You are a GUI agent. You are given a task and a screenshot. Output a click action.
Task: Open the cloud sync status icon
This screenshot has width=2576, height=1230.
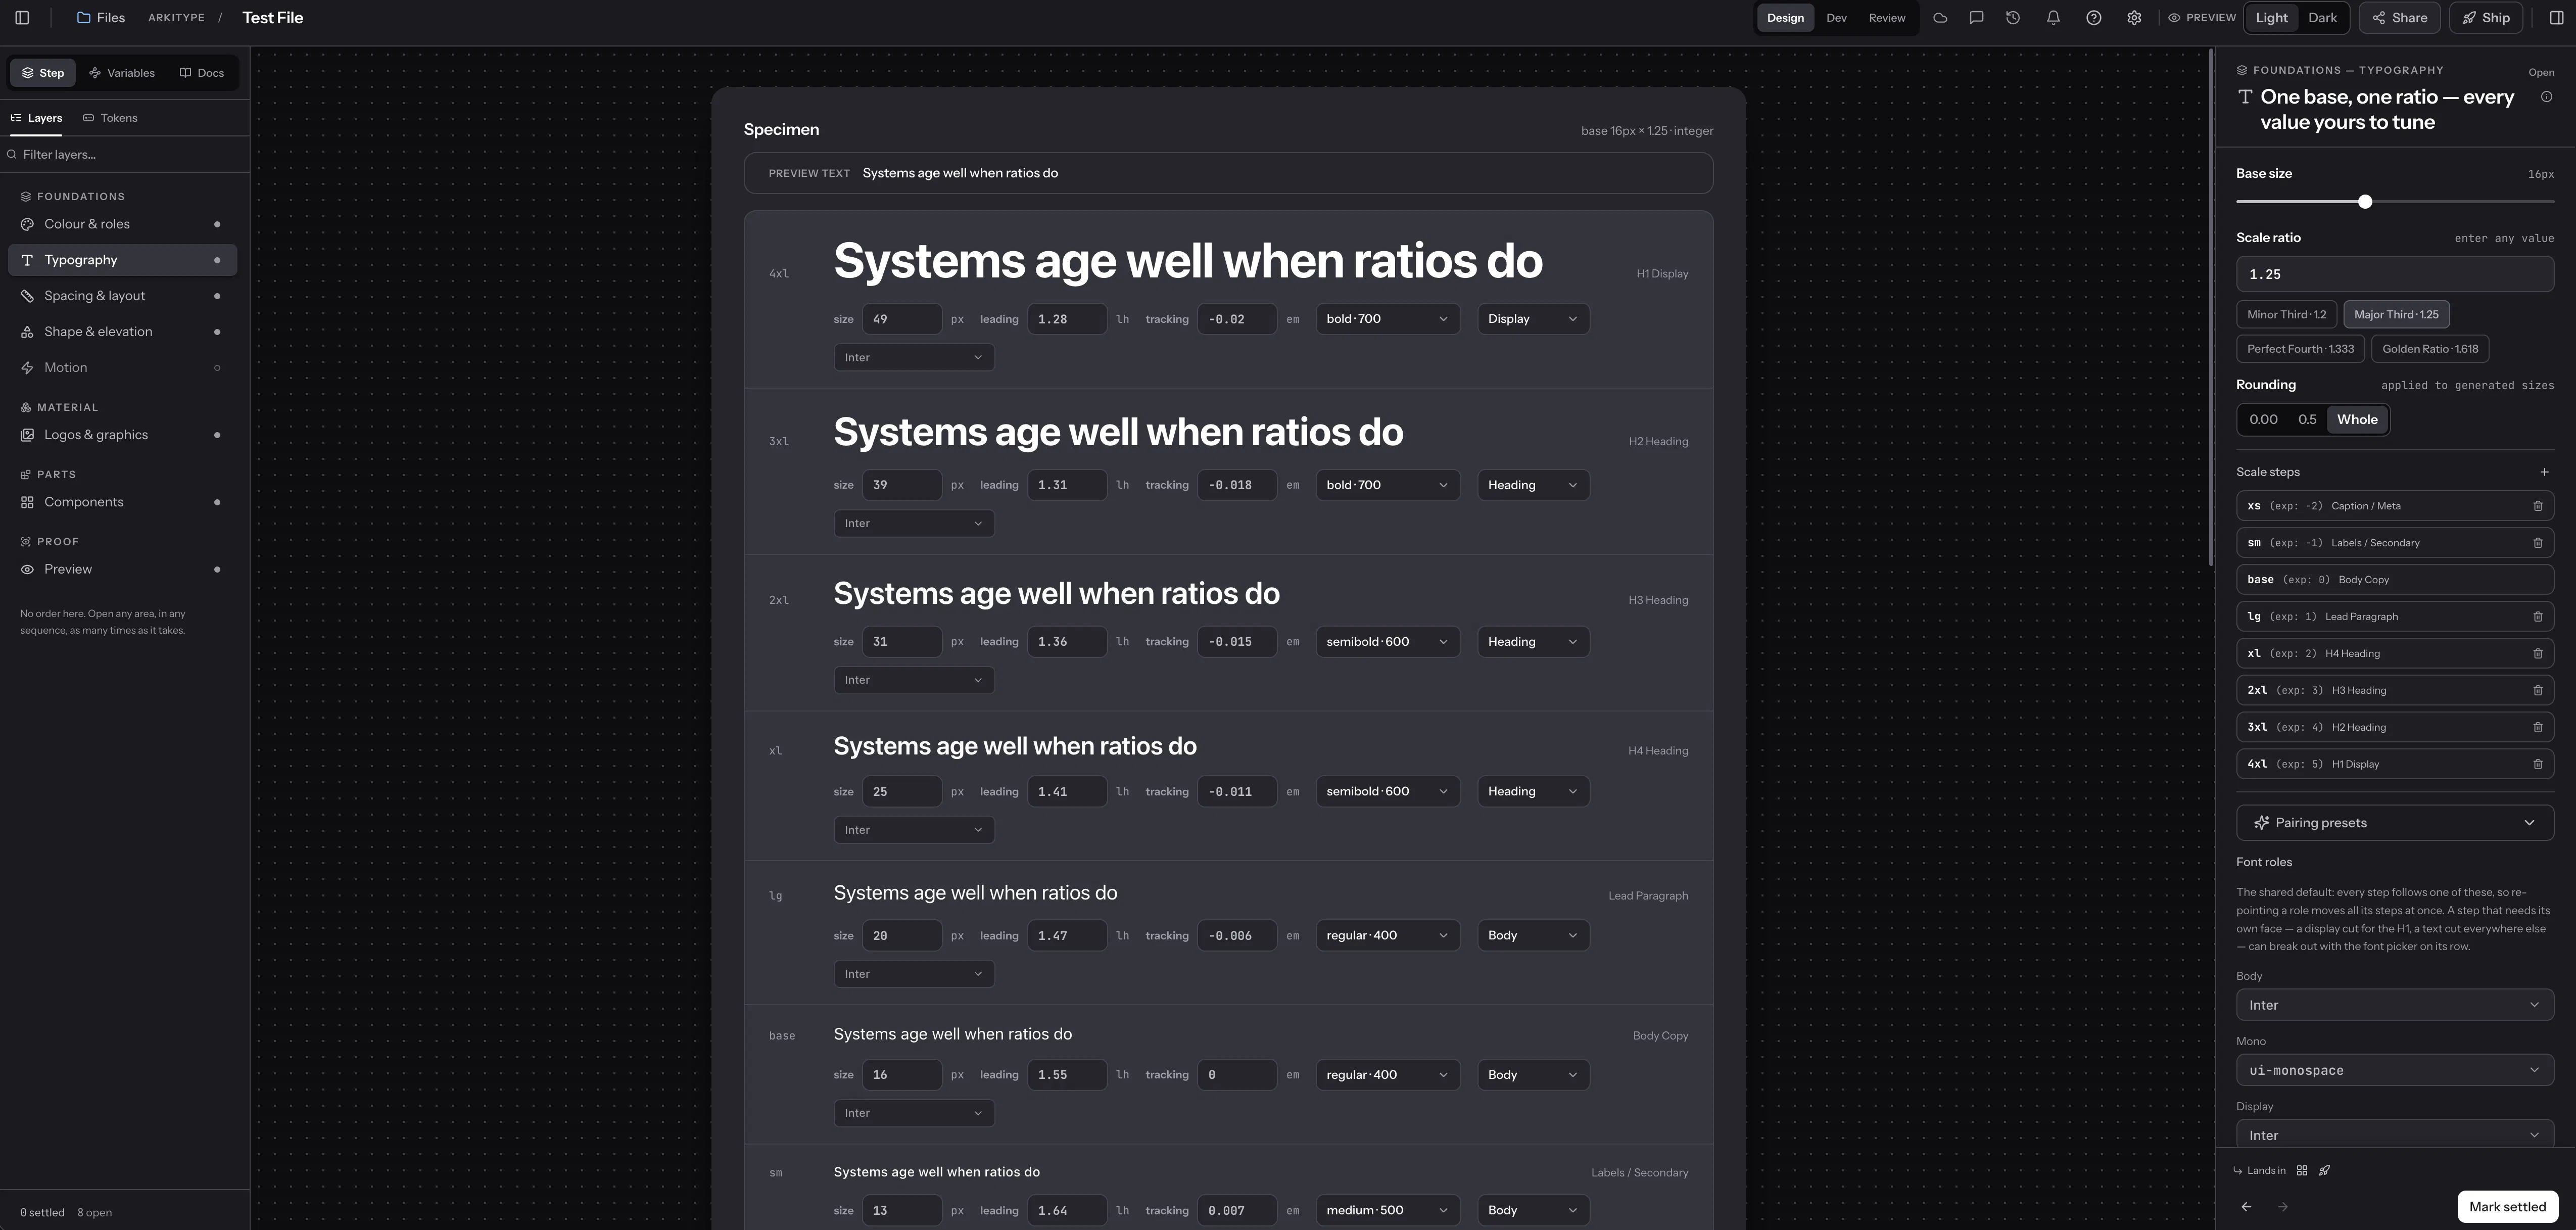[1940, 18]
